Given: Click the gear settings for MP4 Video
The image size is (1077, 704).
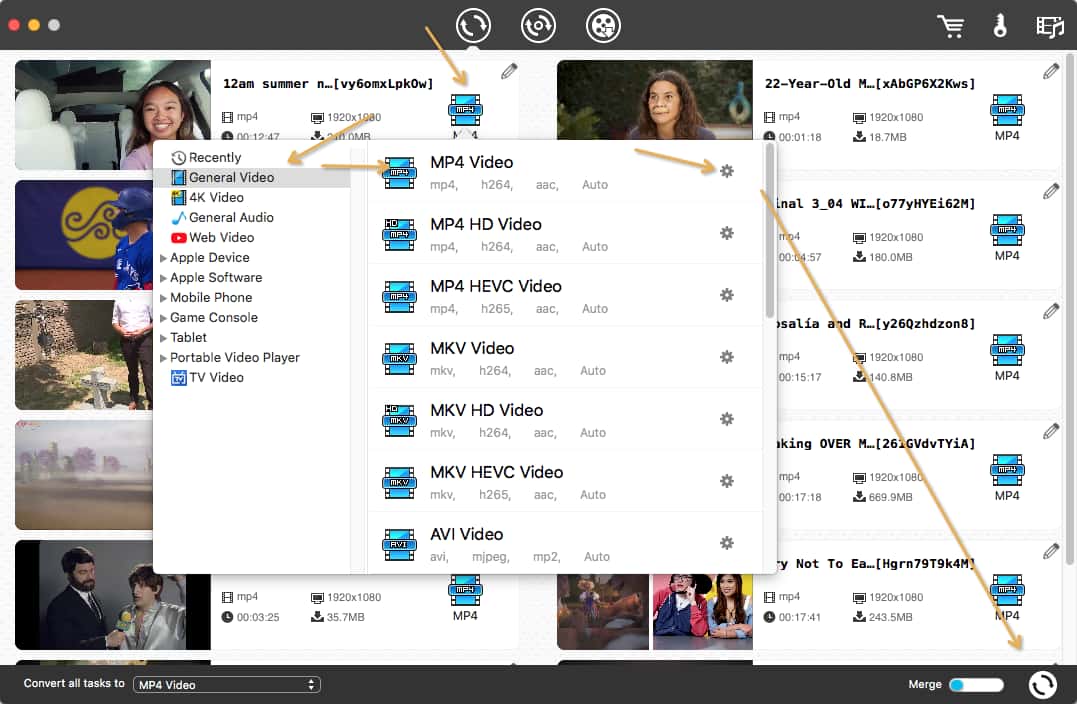Looking at the screenshot, I should tap(727, 171).
